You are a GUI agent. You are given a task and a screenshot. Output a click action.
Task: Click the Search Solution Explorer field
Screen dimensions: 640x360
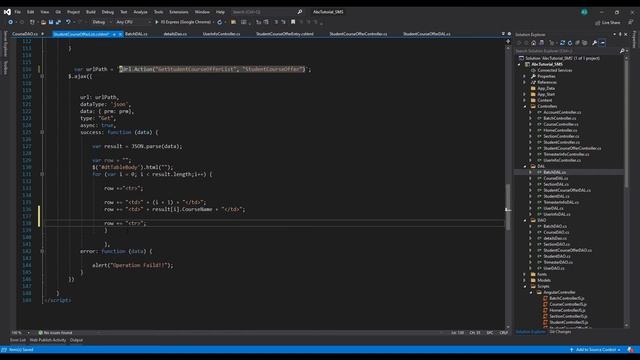tap(567, 51)
